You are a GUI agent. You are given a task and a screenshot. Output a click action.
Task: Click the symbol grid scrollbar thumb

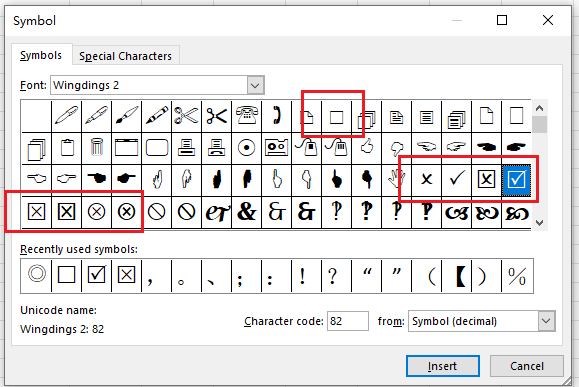539,124
